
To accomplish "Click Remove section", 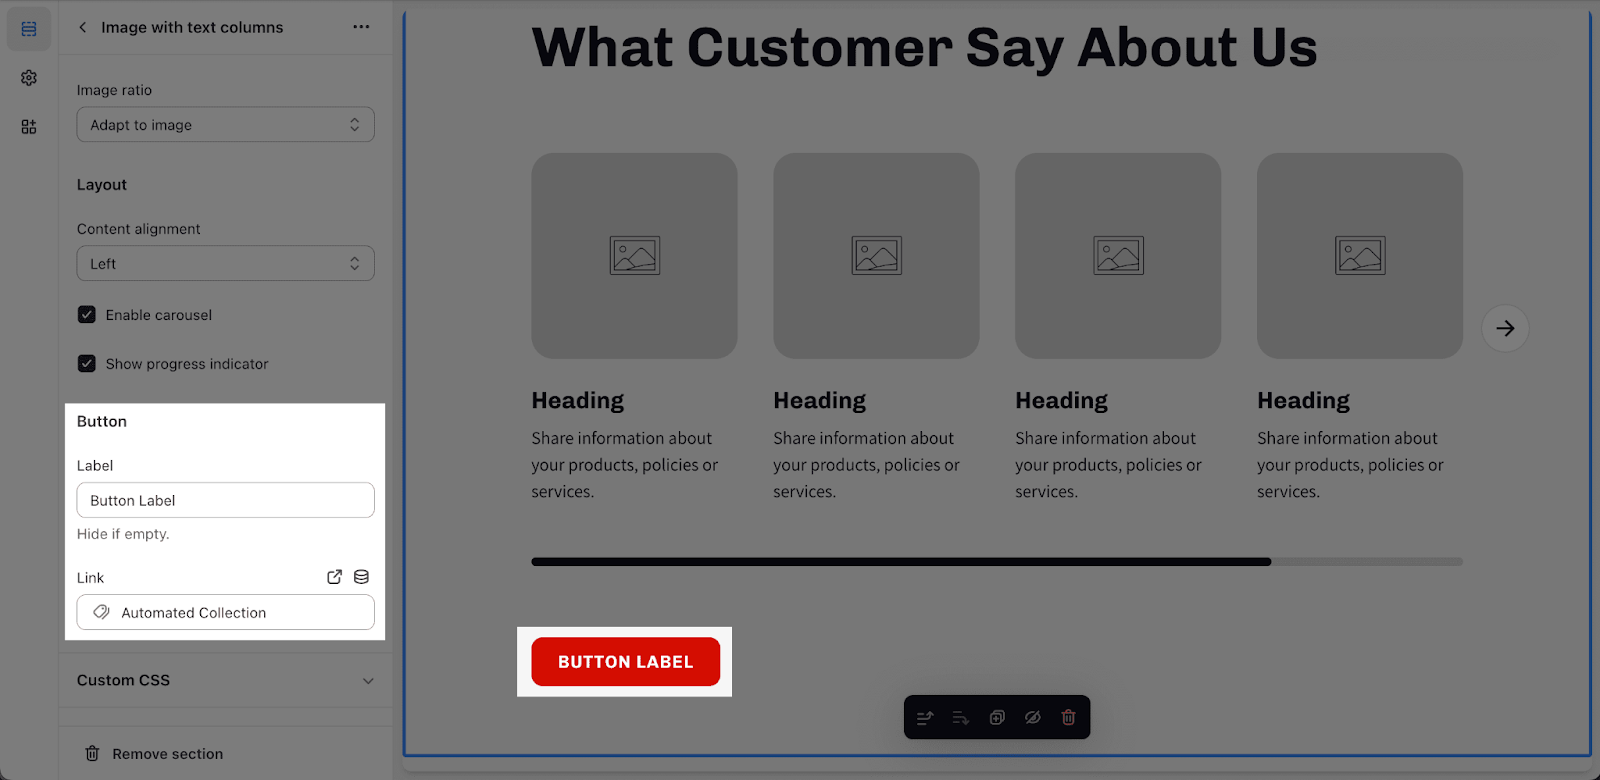I will click(x=168, y=754).
